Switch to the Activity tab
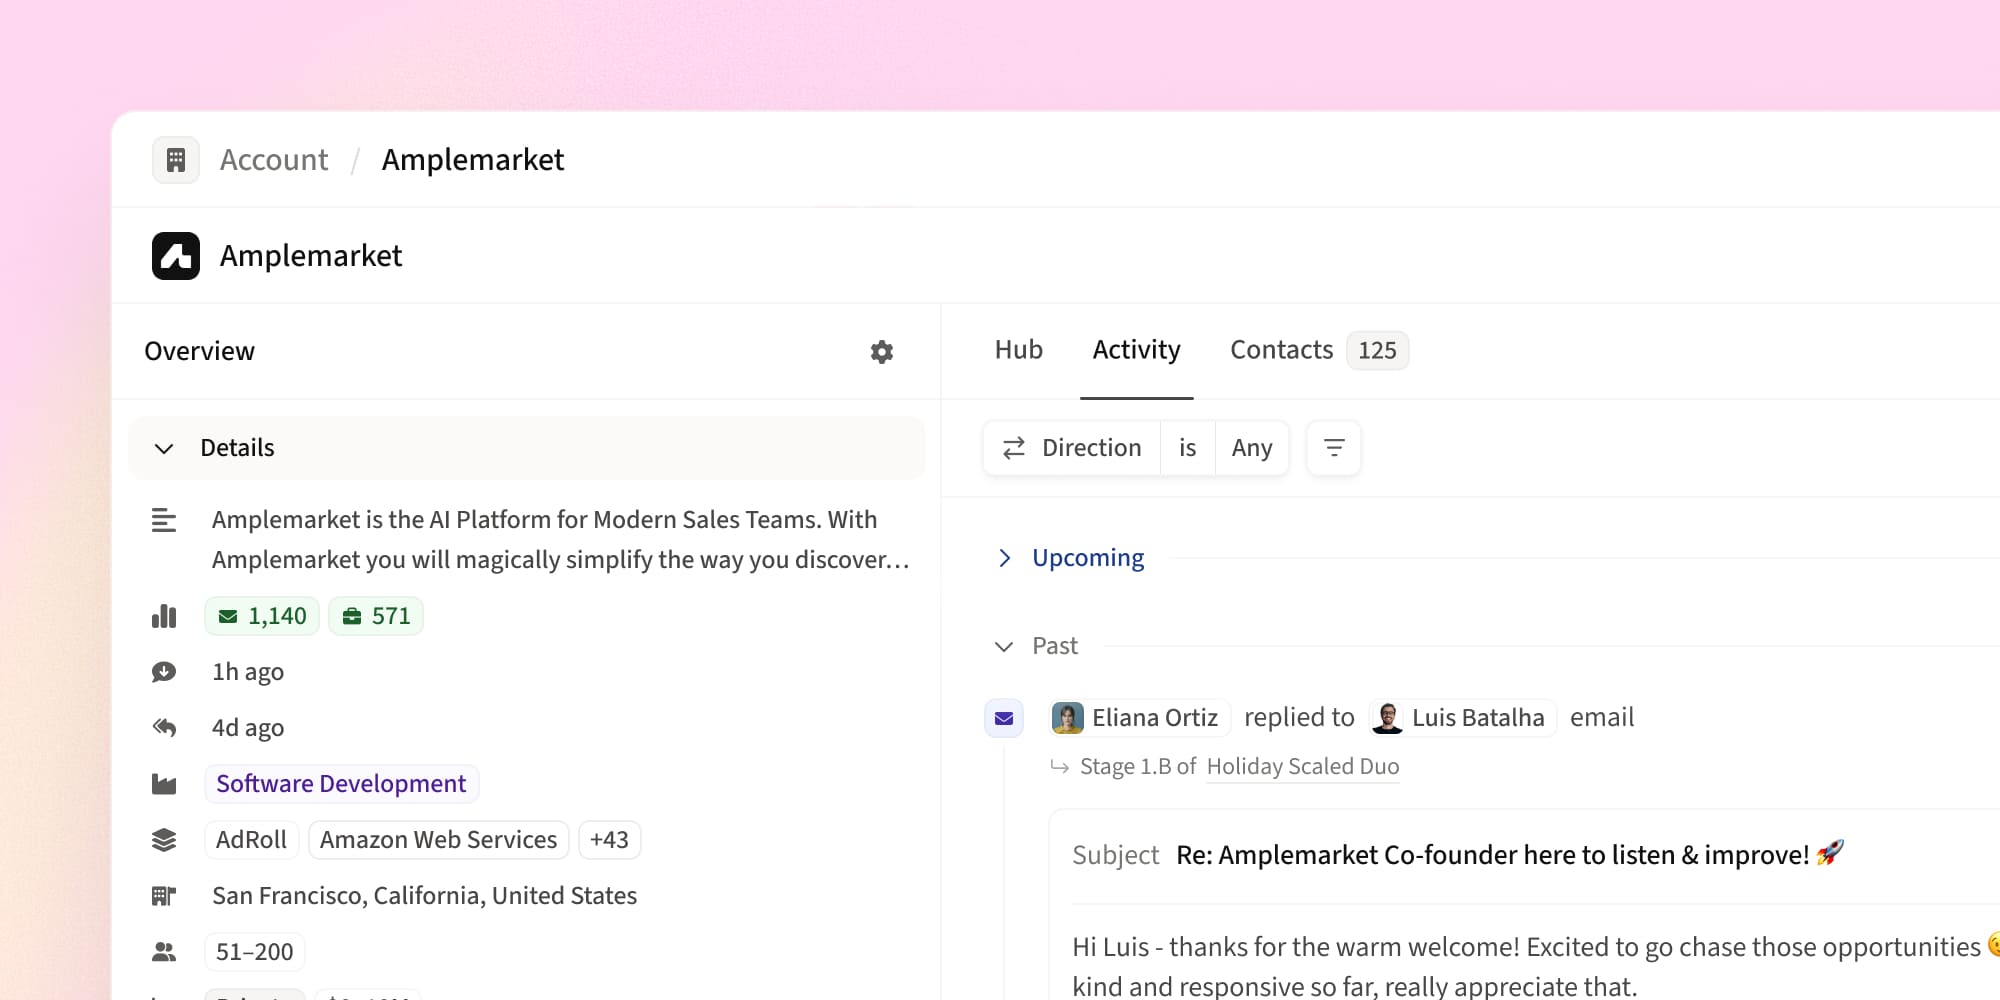 coord(1137,350)
